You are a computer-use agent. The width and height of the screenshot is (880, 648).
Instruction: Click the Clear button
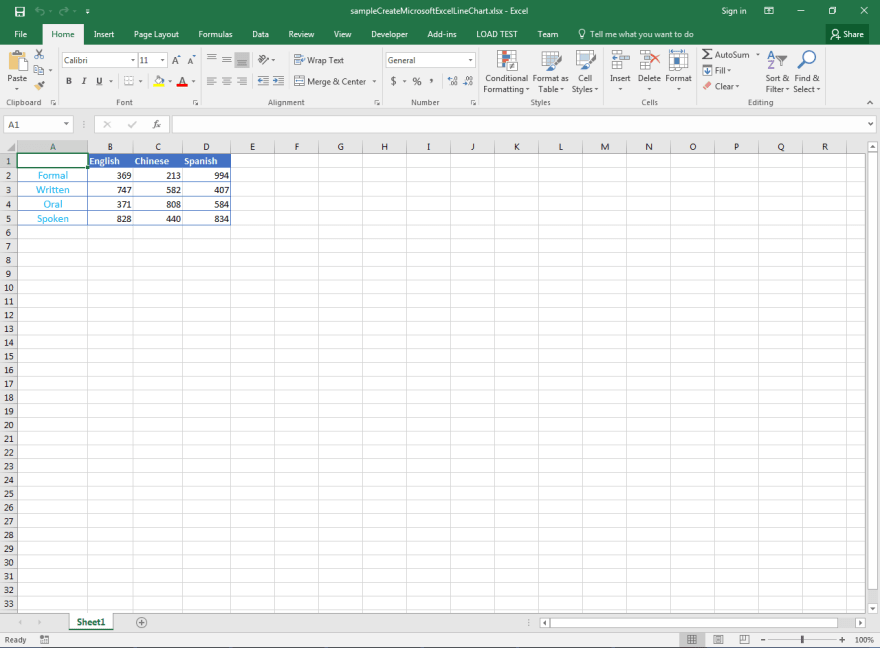721,86
